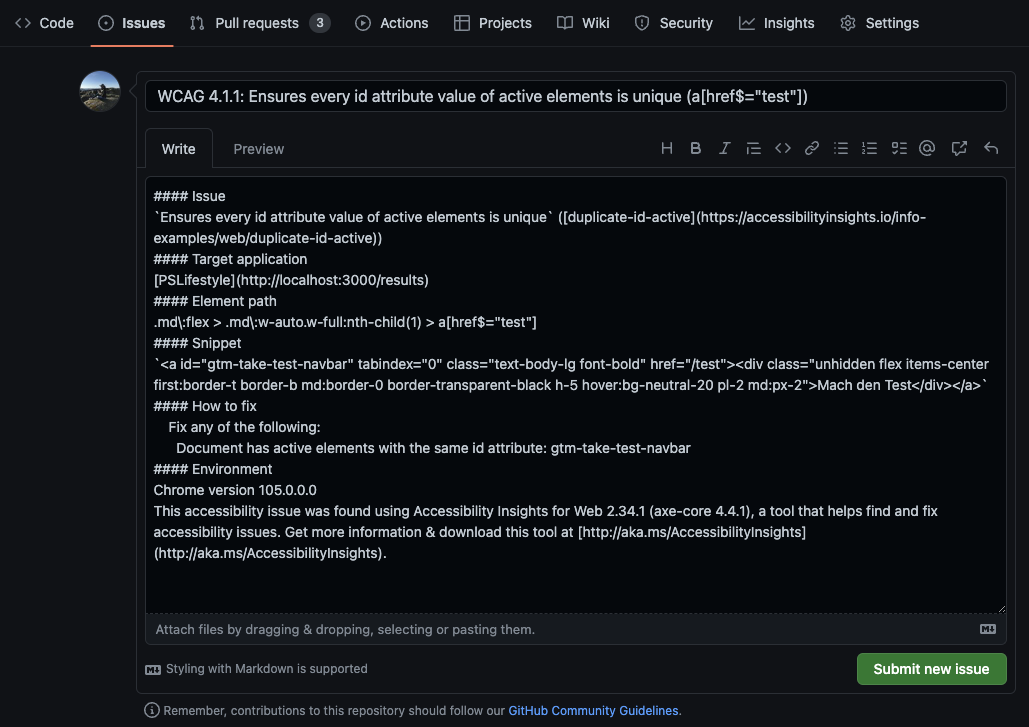This screenshot has width=1029, height=727.
Task: Open the Wiki tab
Action: (583, 23)
